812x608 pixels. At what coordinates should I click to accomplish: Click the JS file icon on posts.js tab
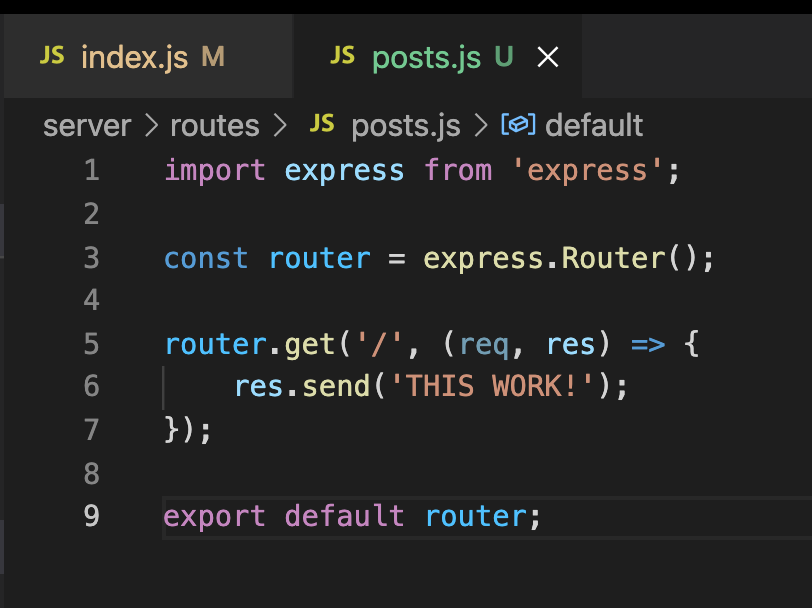pyautogui.click(x=343, y=55)
